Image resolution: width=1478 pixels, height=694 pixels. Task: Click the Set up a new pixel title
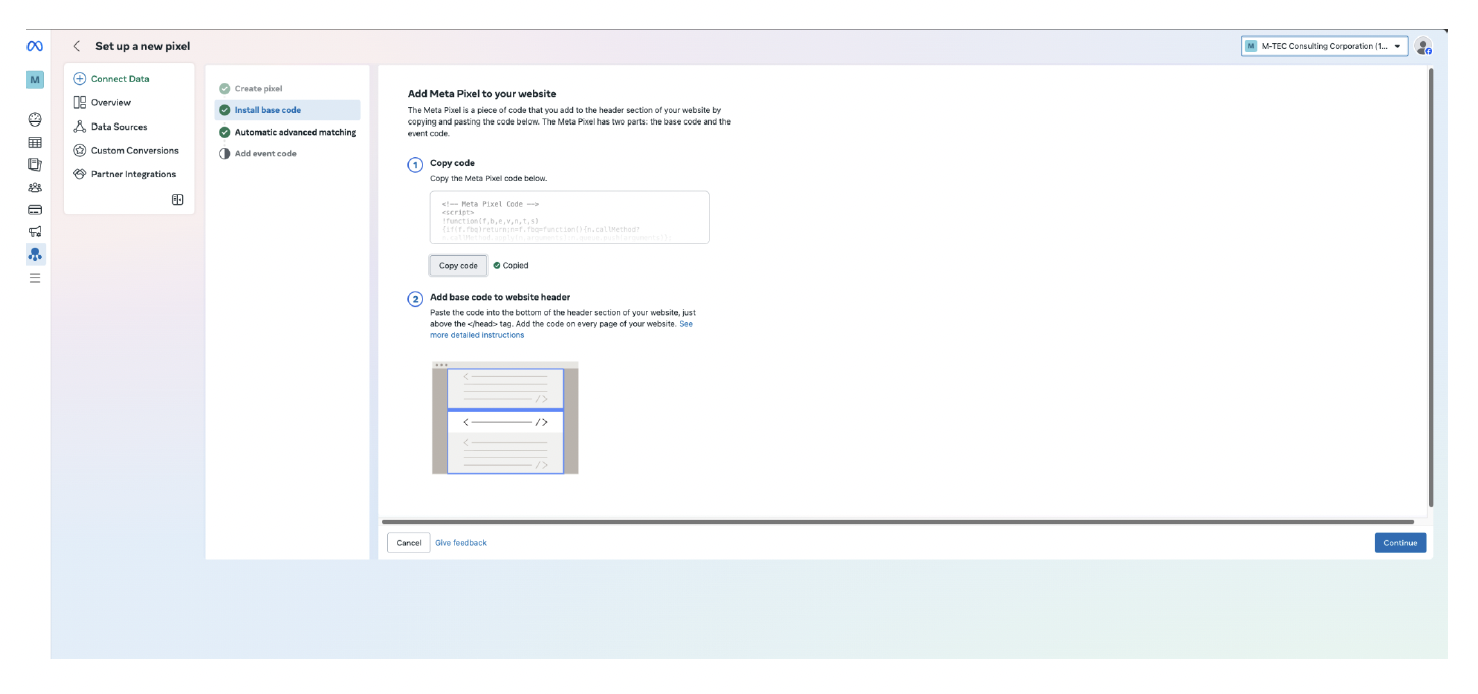click(x=142, y=46)
